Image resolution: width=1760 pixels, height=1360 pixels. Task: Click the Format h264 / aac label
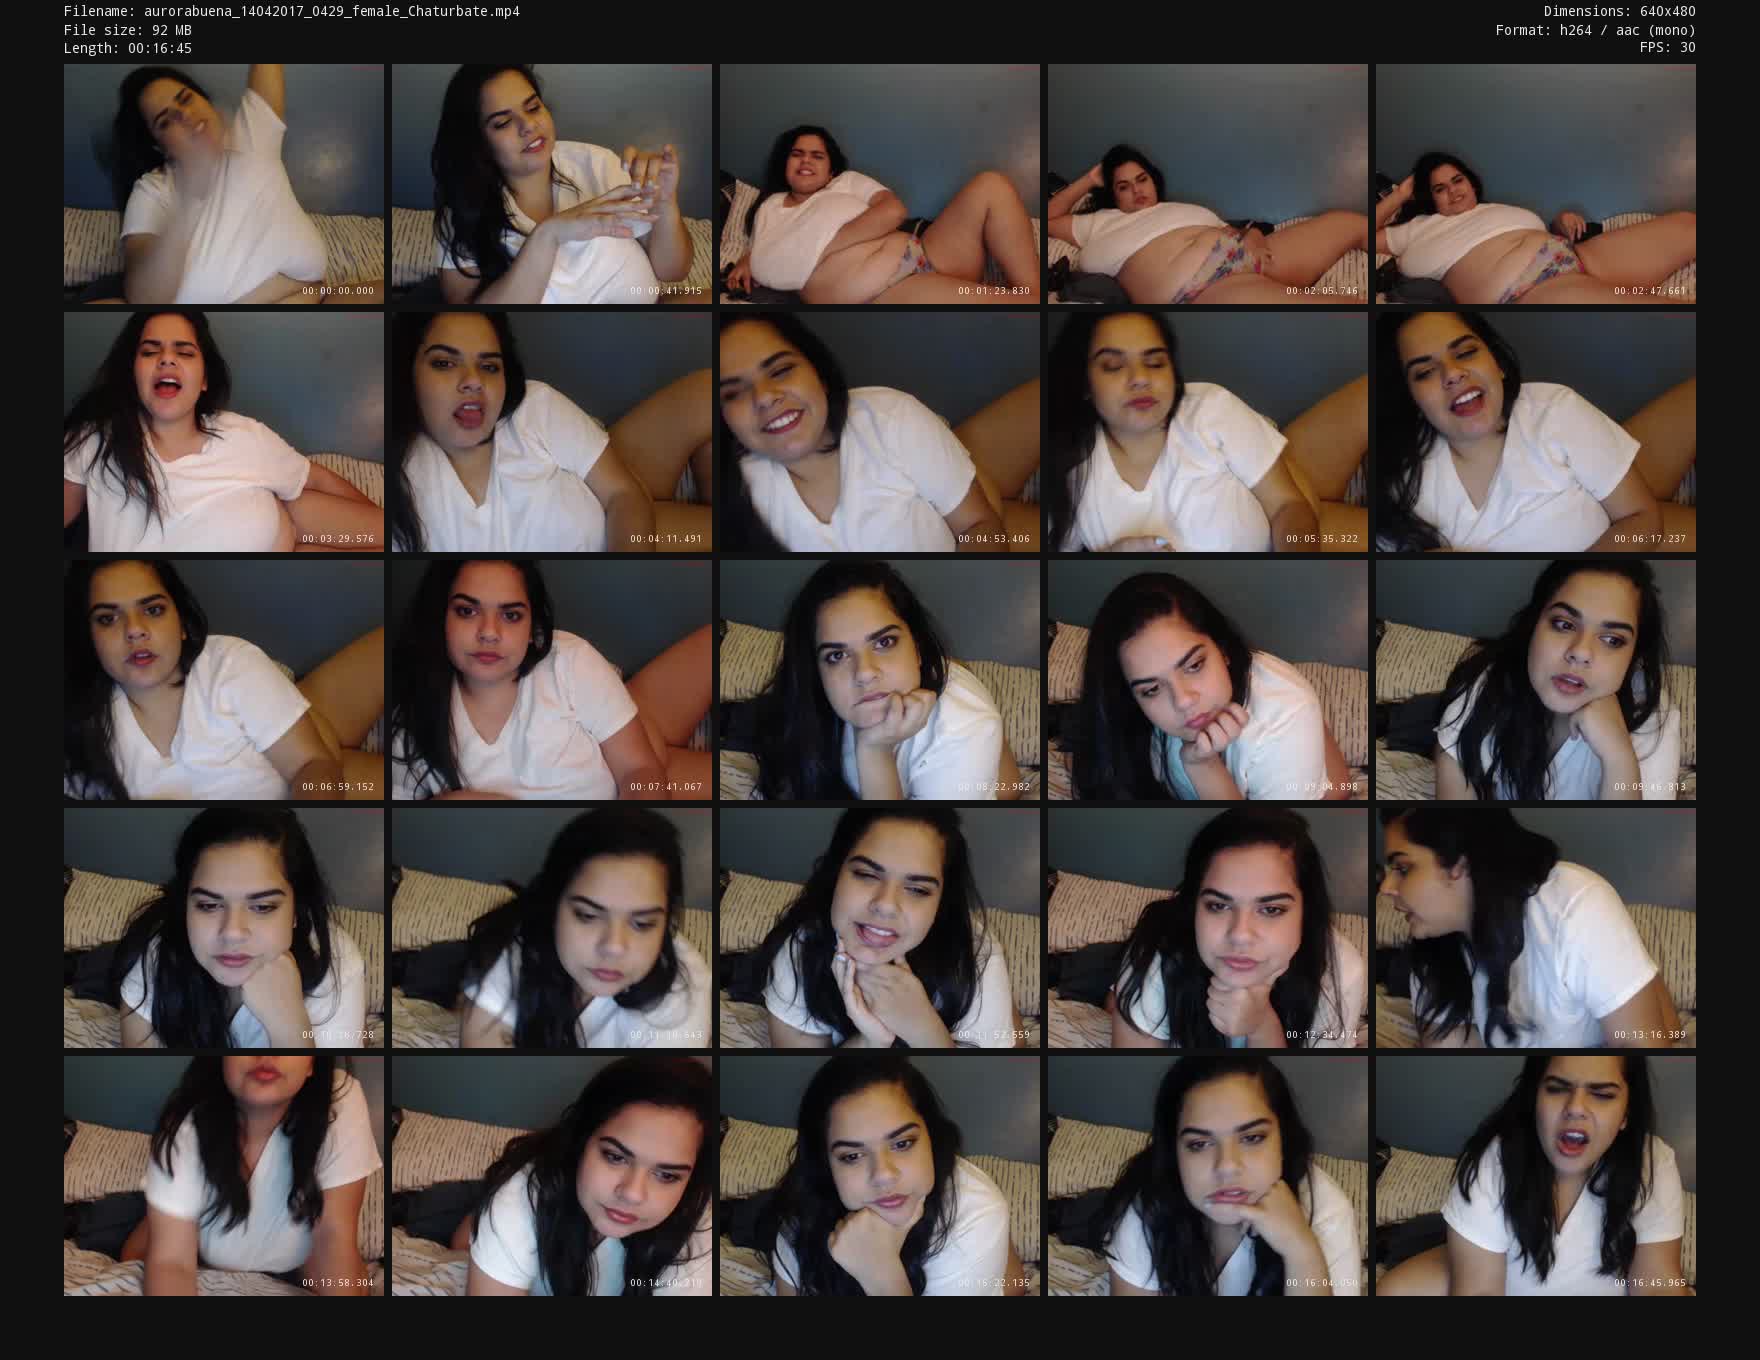tap(1595, 30)
